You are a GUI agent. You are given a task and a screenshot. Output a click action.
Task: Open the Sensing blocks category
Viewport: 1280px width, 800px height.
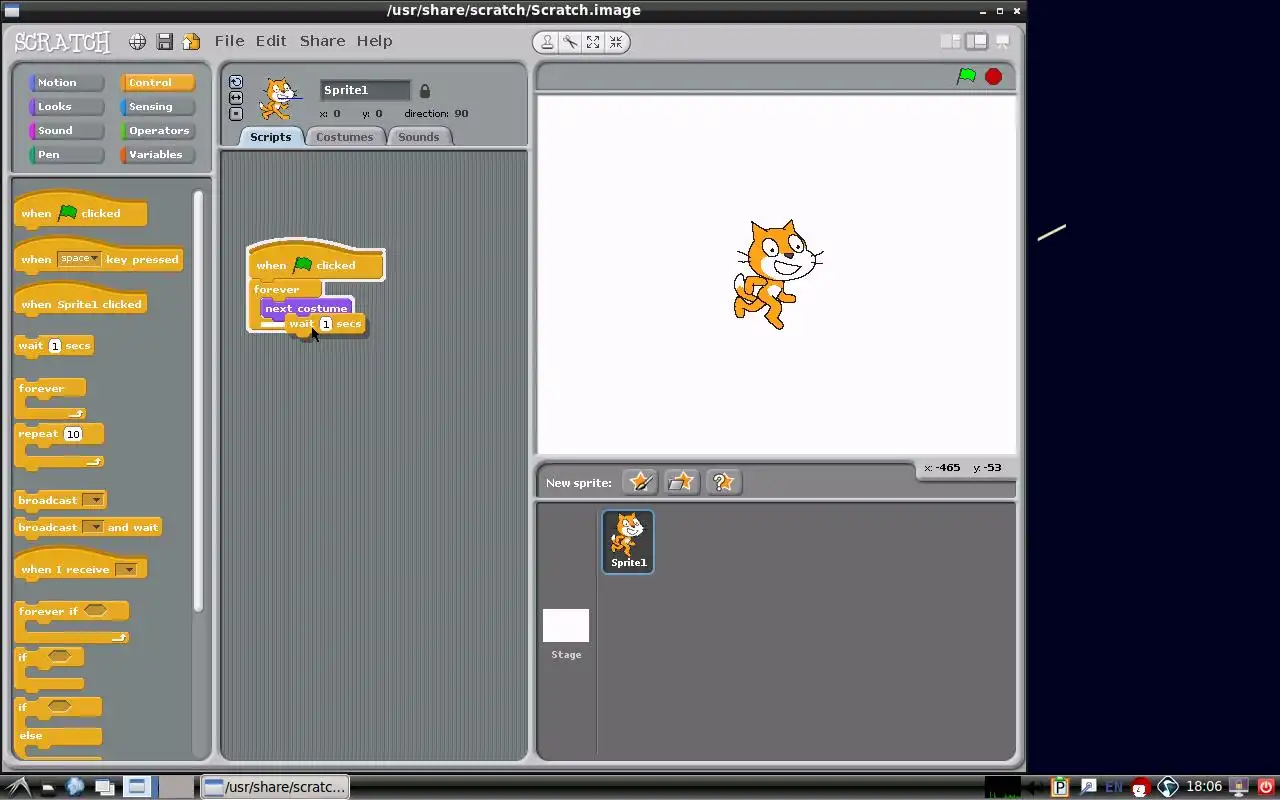[157, 107]
